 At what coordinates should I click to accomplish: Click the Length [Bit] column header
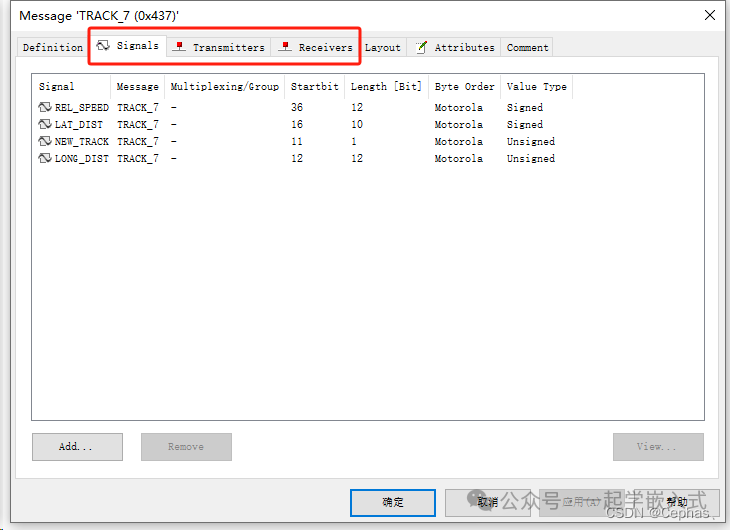(386, 87)
